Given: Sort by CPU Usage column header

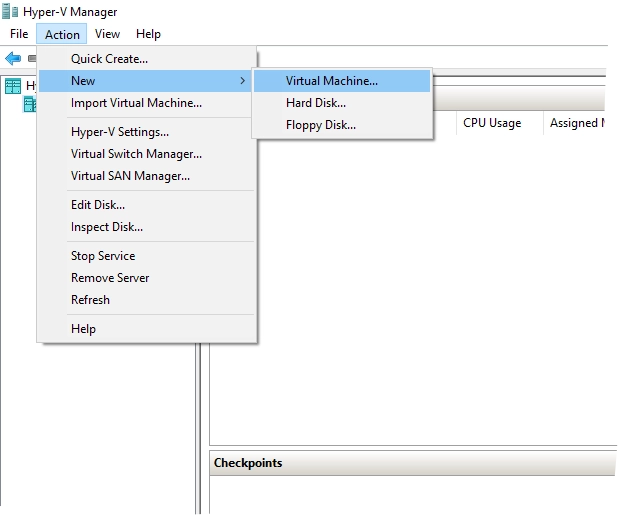Looking at the screenshot, I should coord(500,123).
